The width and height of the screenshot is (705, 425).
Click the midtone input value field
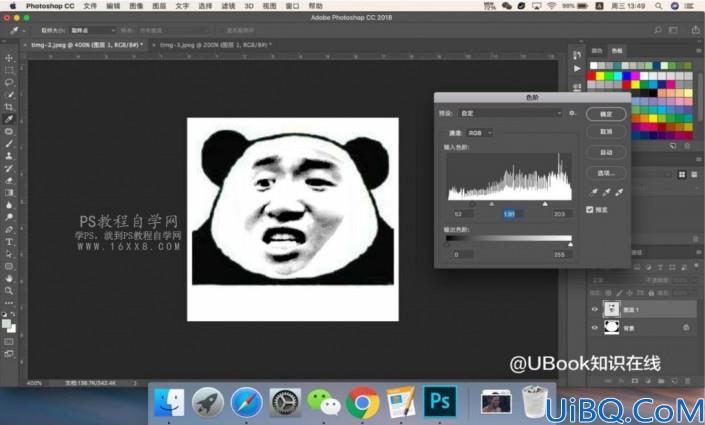(511, 214)
